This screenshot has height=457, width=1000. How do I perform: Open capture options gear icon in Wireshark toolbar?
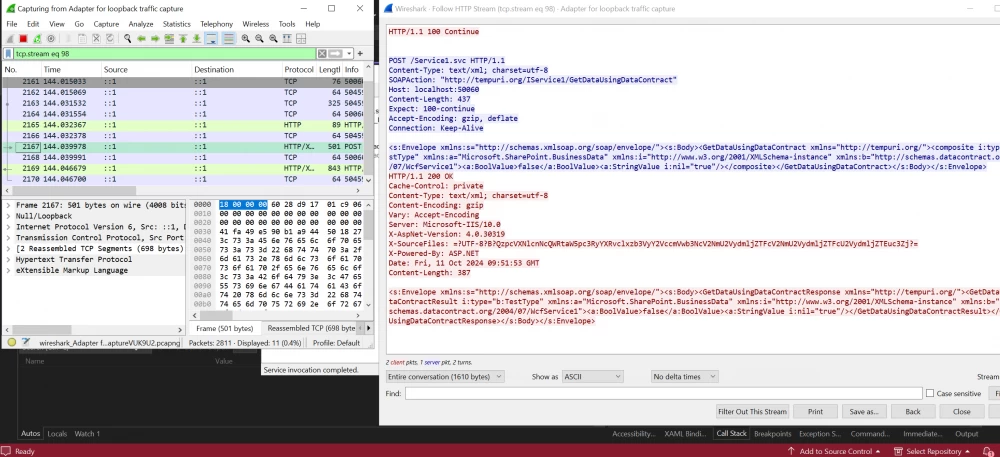tap(51, 39)
